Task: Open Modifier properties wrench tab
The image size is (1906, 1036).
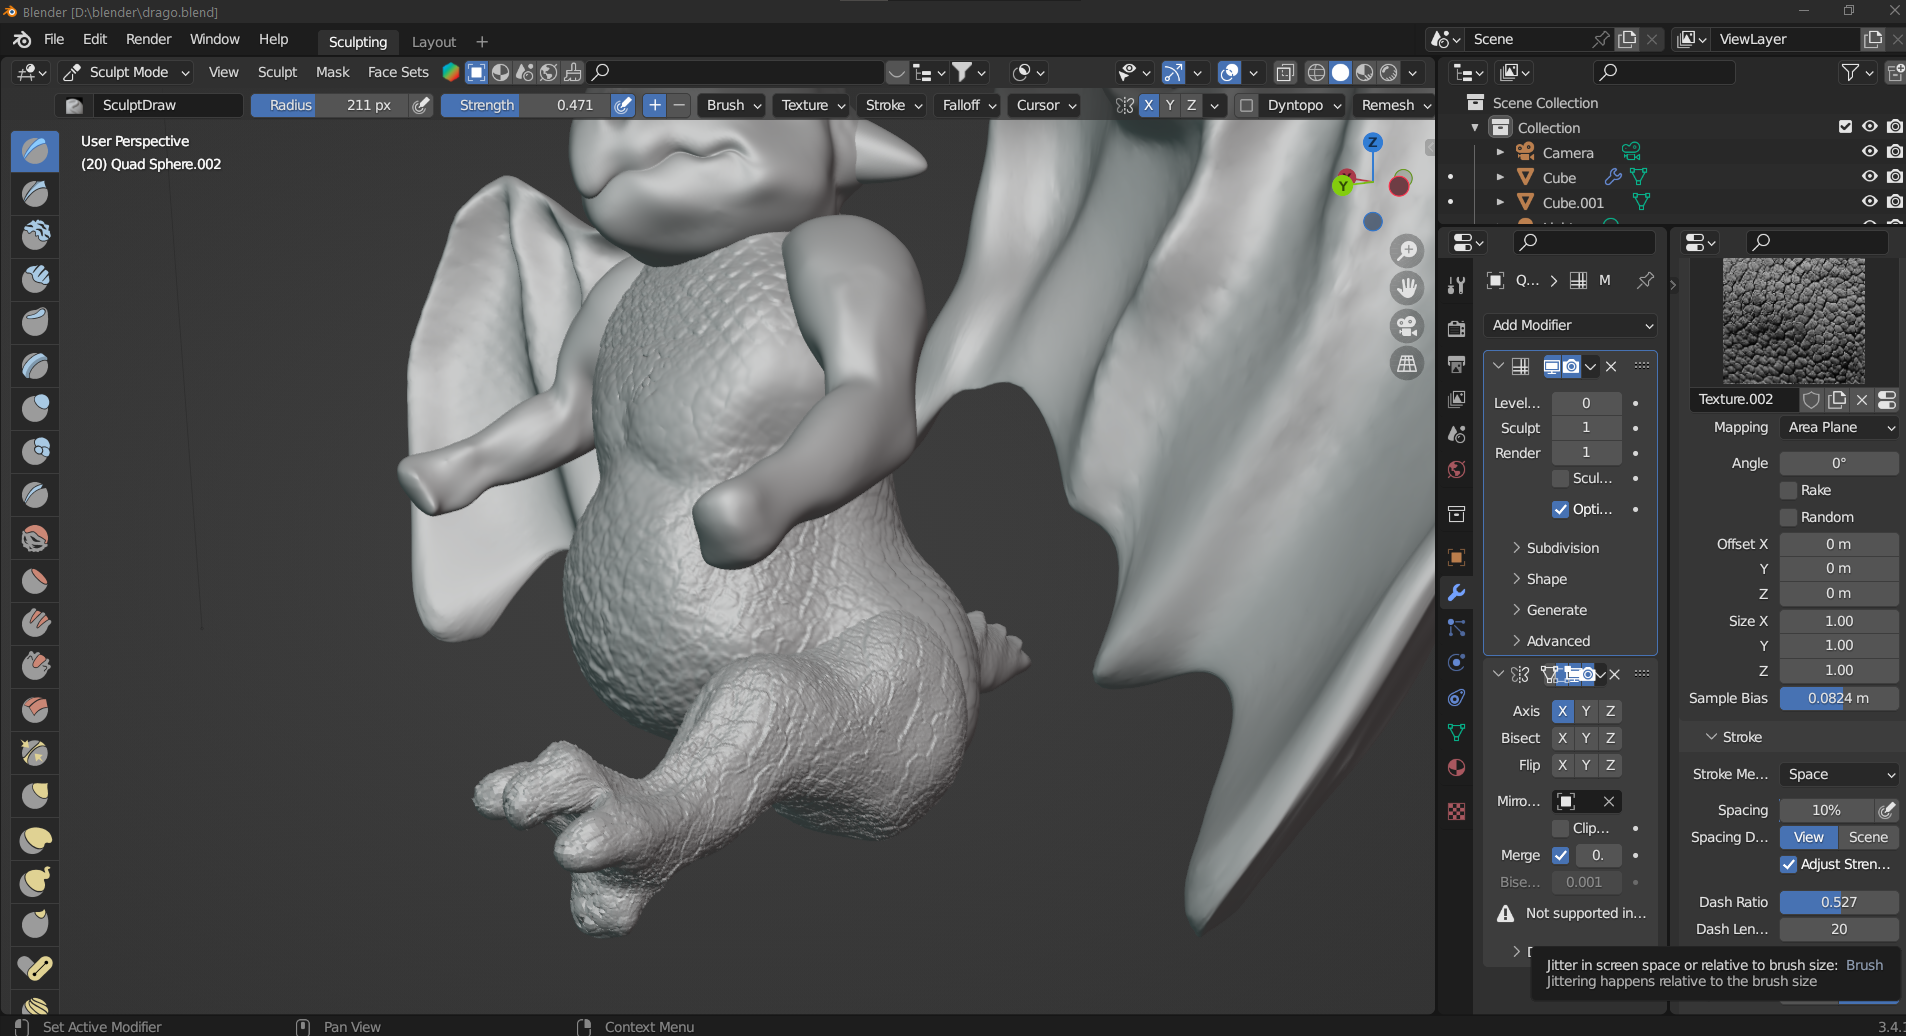Action: tap(1456, 593)
